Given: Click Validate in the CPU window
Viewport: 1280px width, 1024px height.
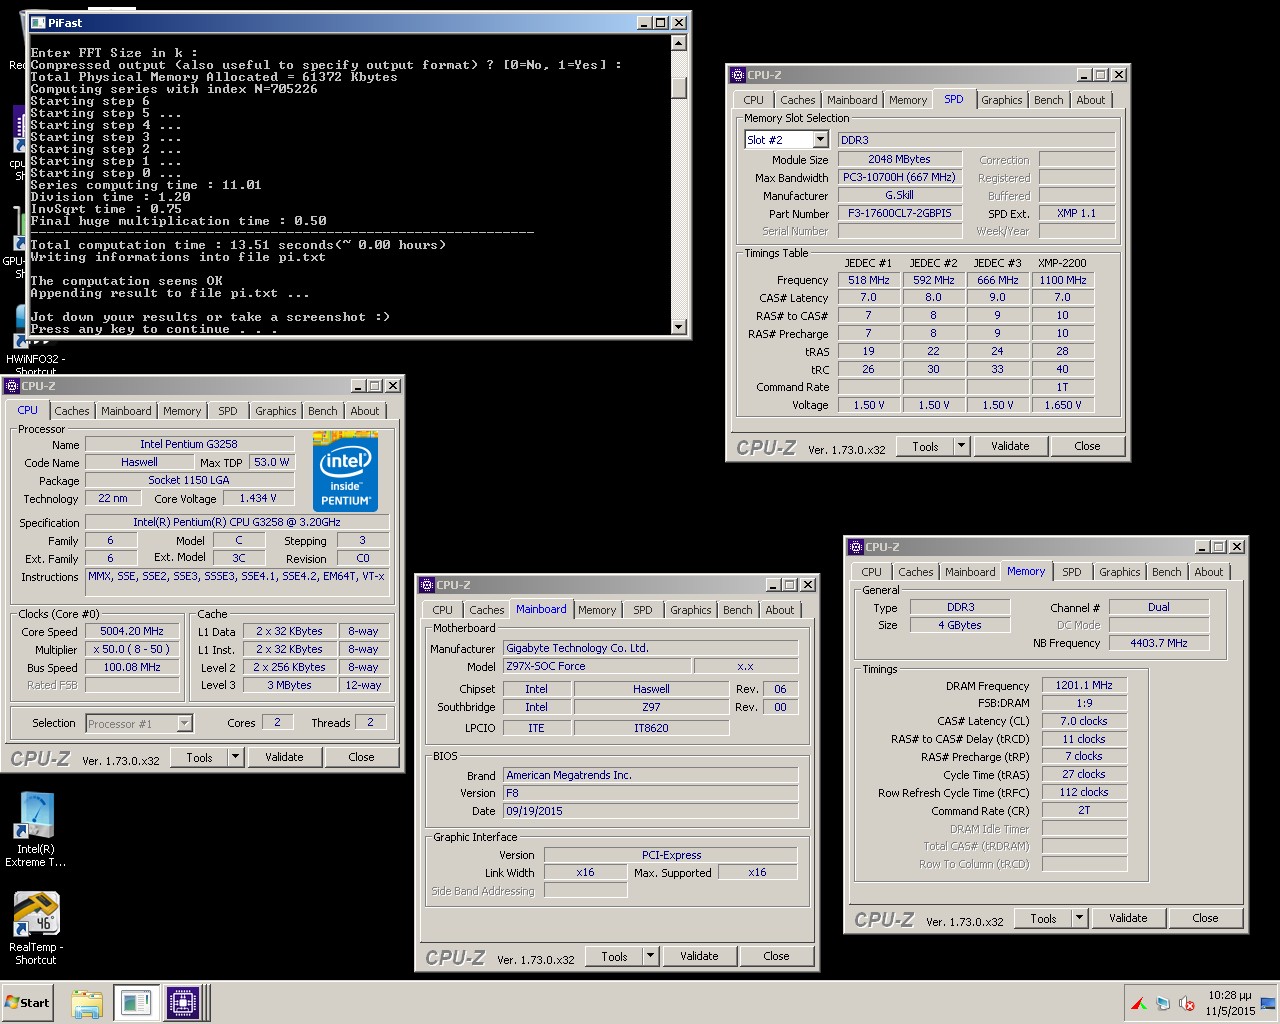Looking at the screenshot, I should (284, 757).
